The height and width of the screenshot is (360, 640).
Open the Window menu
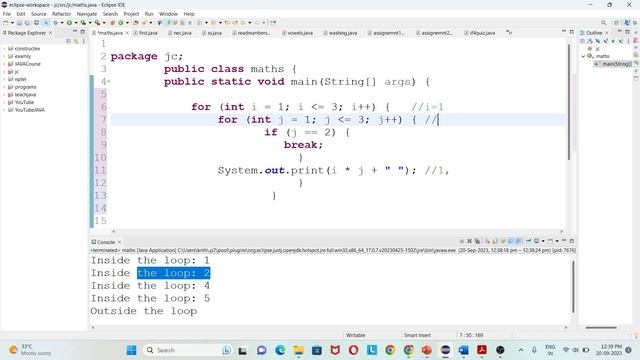[168, 14]
